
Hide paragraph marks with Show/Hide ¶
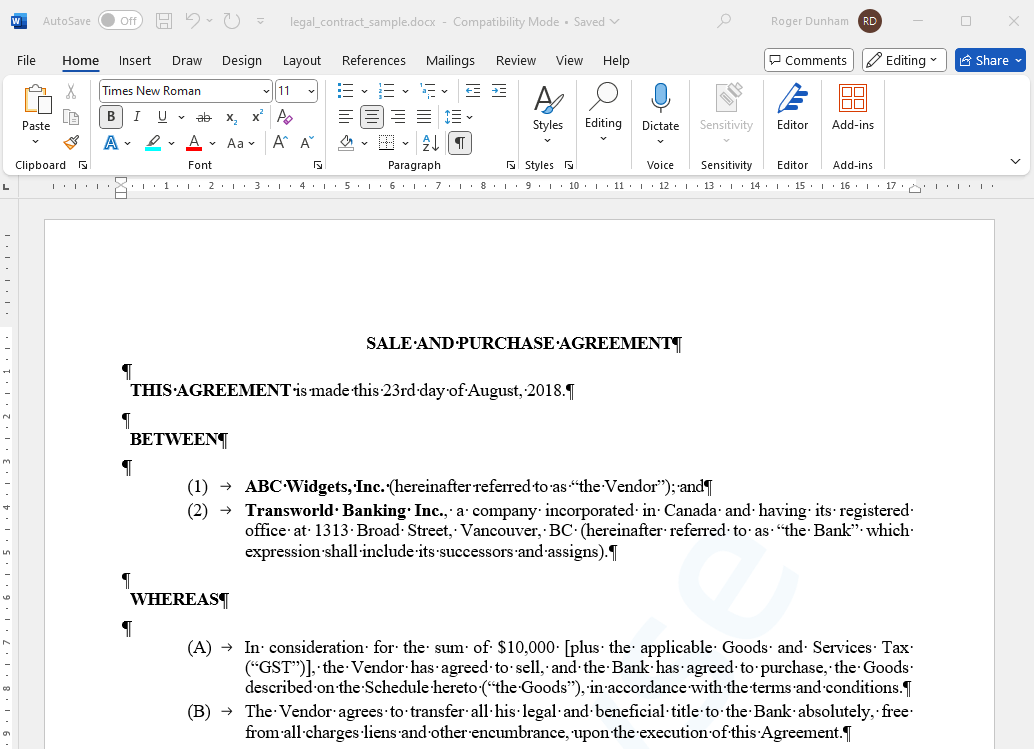[x=460, y=142]
